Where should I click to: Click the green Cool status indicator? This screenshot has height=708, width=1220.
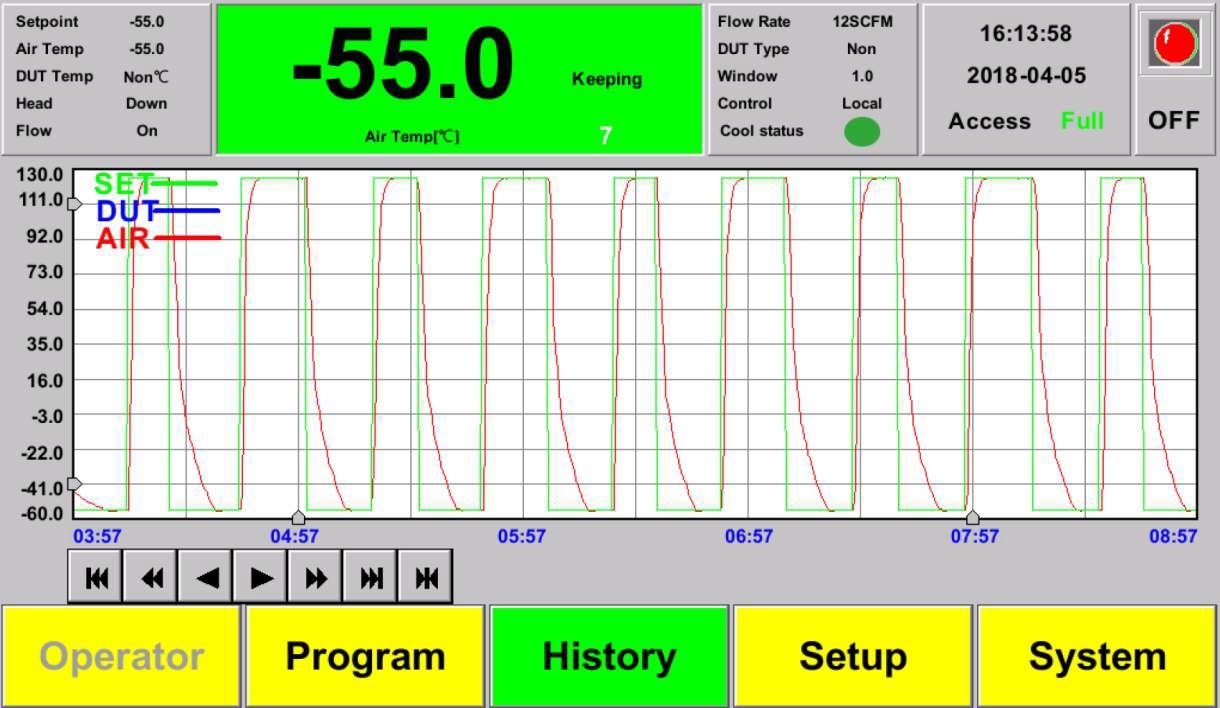pos(862,131)
